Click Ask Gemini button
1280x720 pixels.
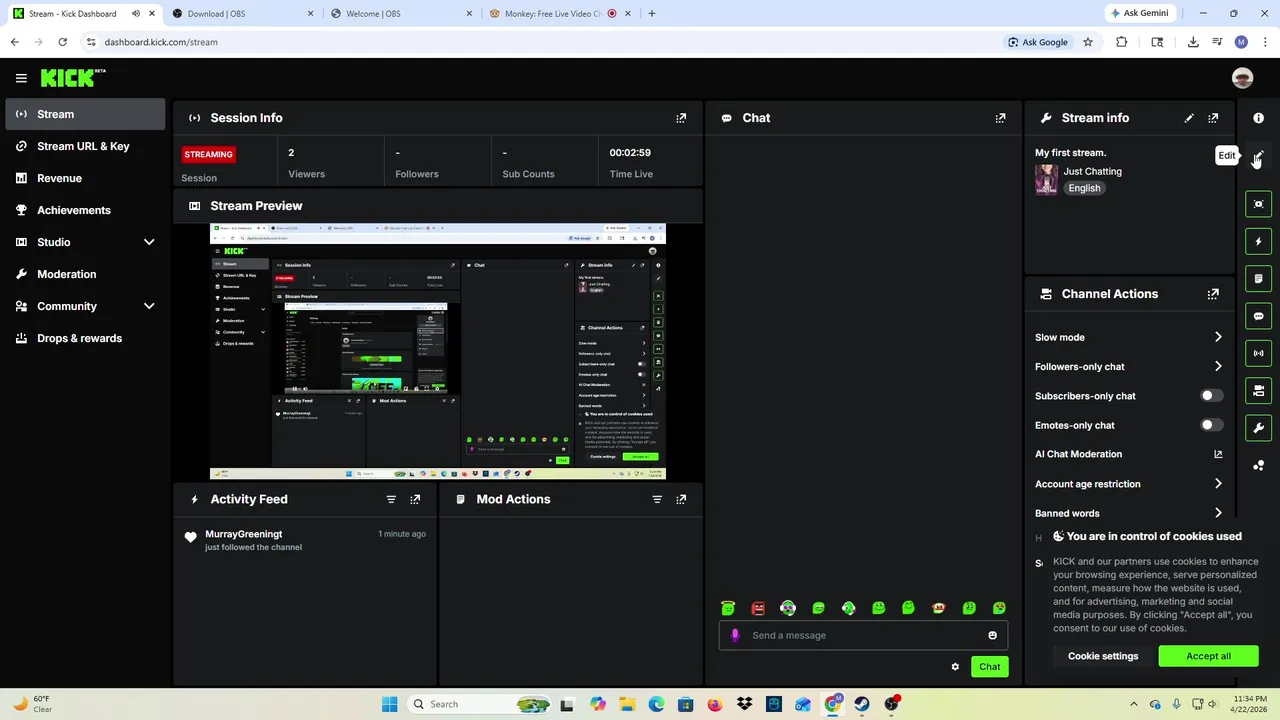pos(1138,14)
